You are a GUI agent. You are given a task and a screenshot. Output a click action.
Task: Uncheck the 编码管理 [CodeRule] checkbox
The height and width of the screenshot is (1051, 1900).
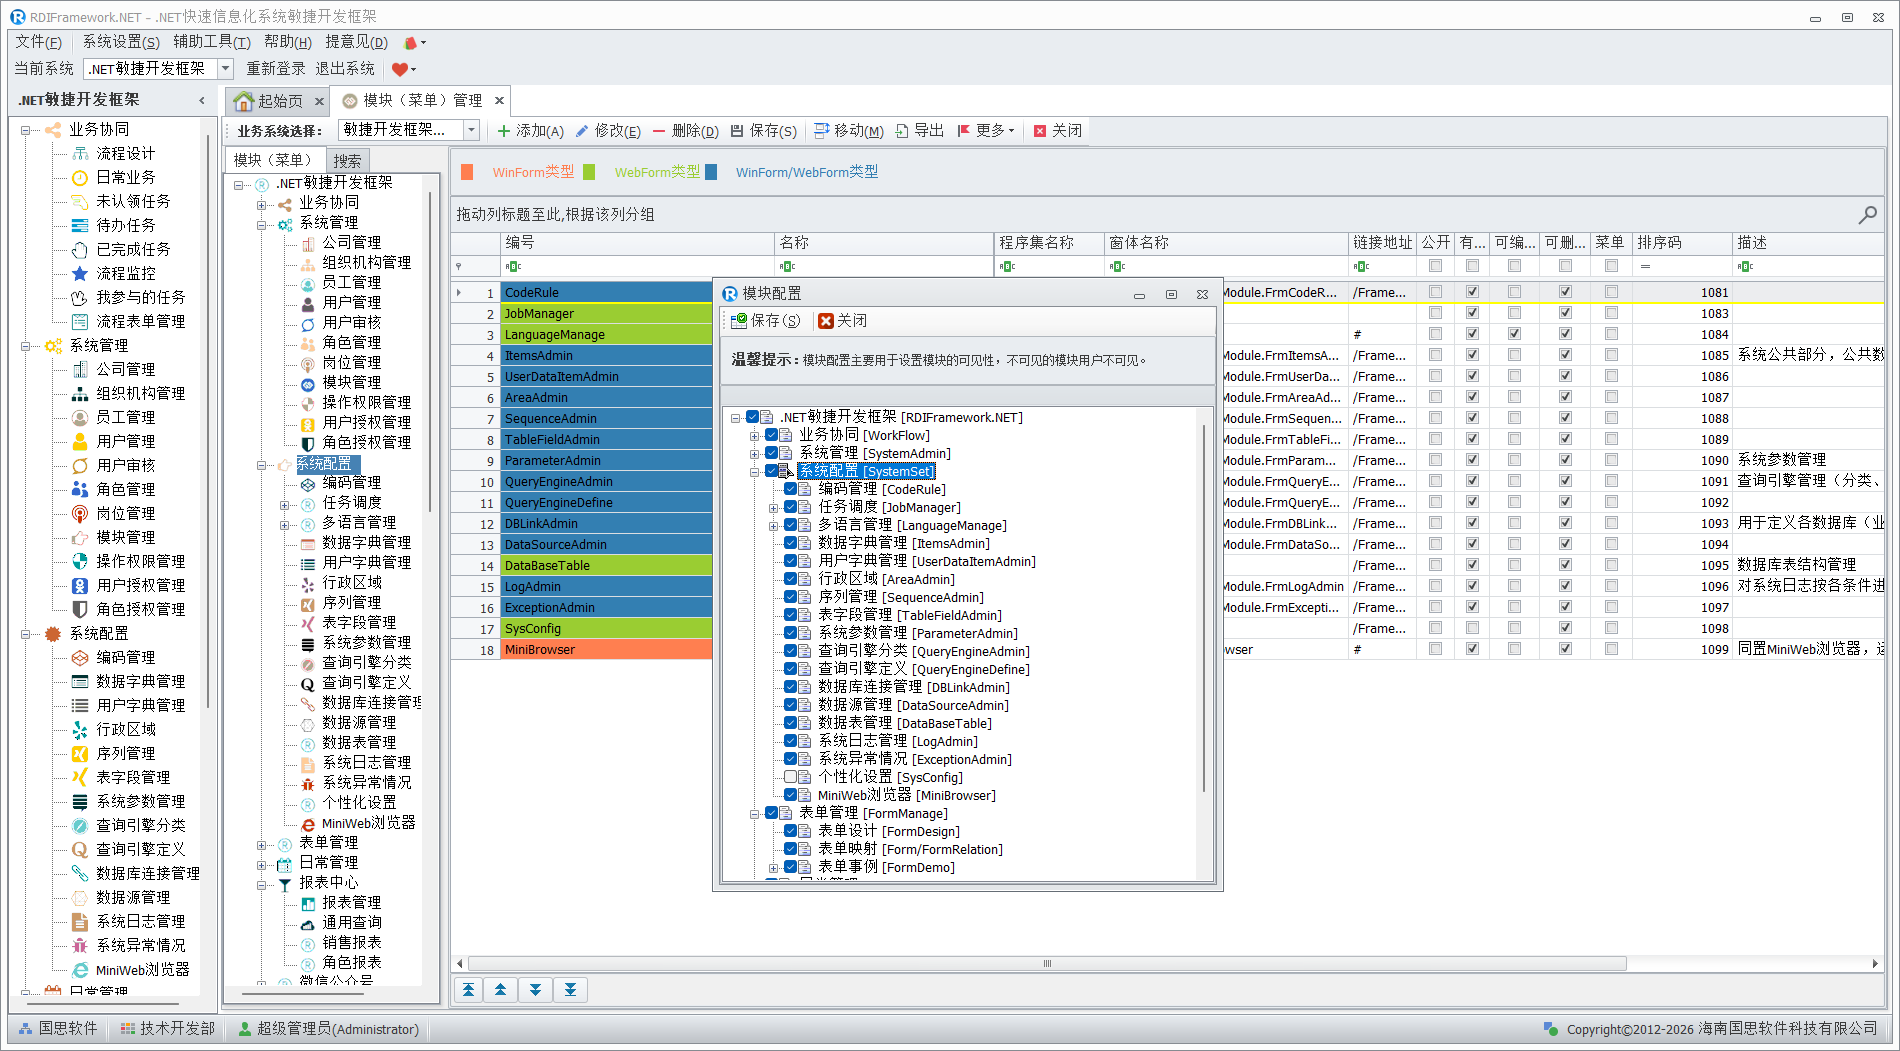coord(791,489)
